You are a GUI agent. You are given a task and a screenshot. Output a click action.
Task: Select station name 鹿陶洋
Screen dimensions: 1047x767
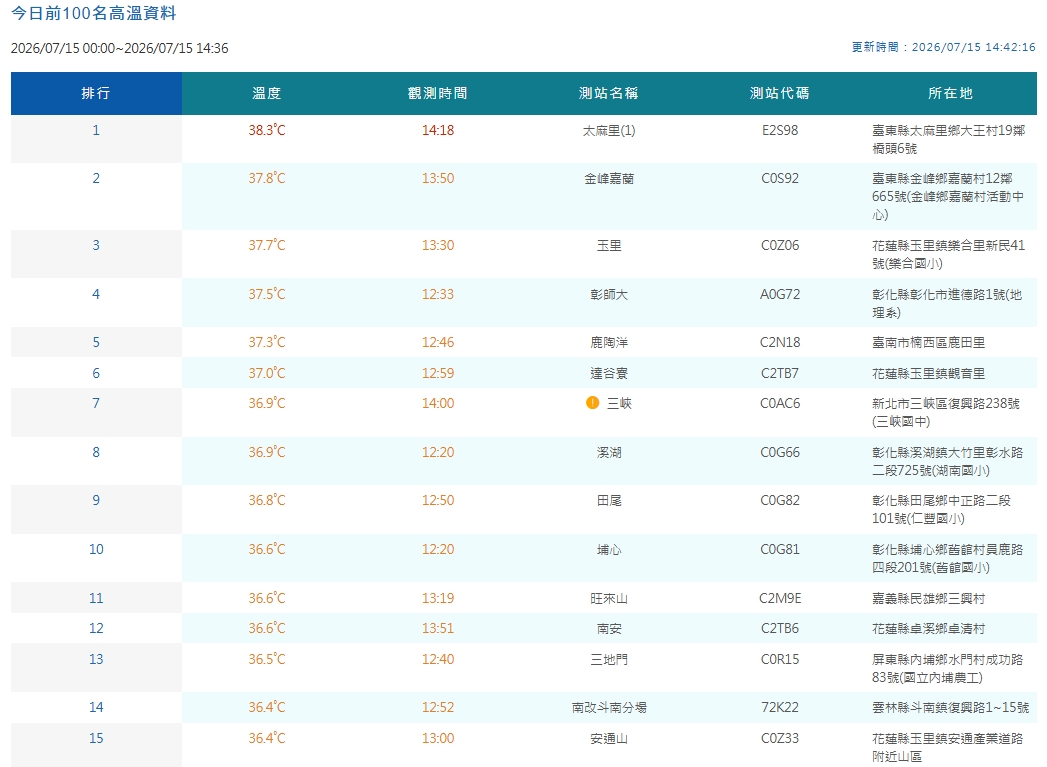(609, 342)
